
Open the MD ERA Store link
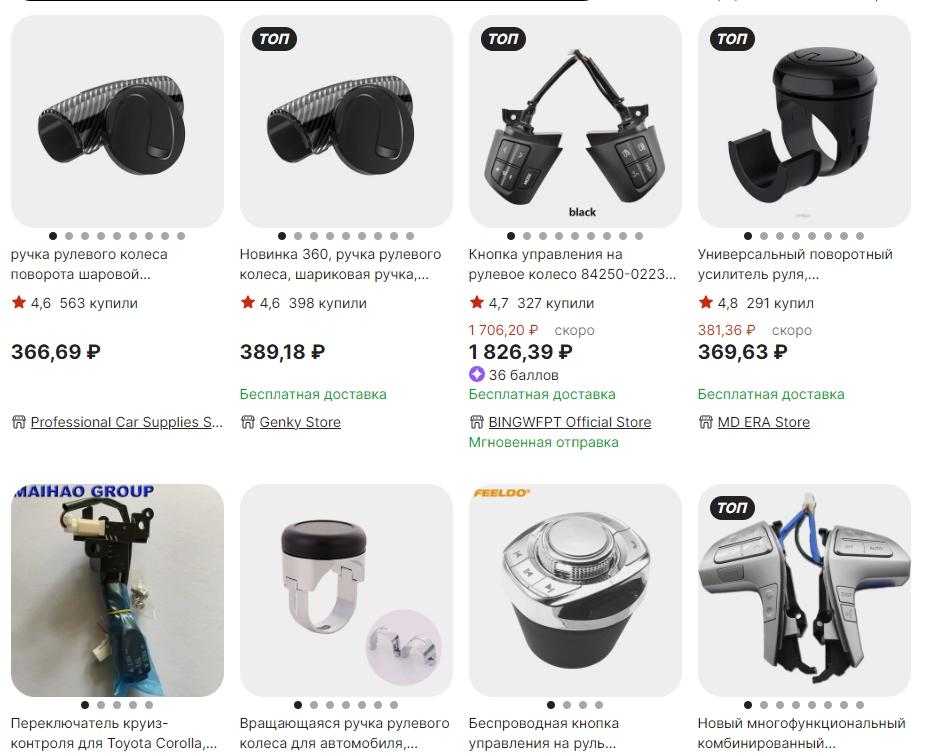coord(763,422)
